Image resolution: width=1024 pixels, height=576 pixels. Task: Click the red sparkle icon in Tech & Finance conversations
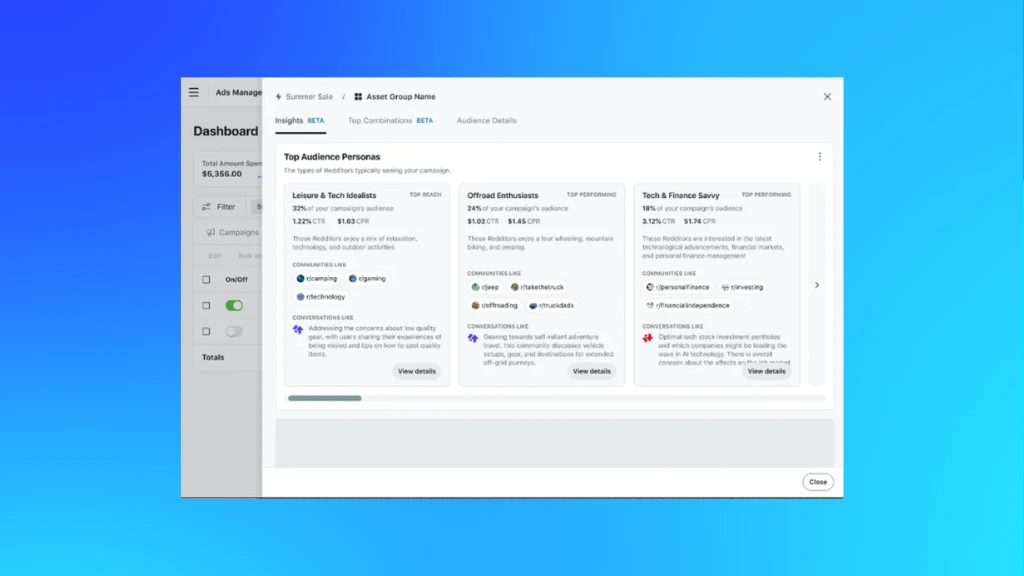coord(648,338)
